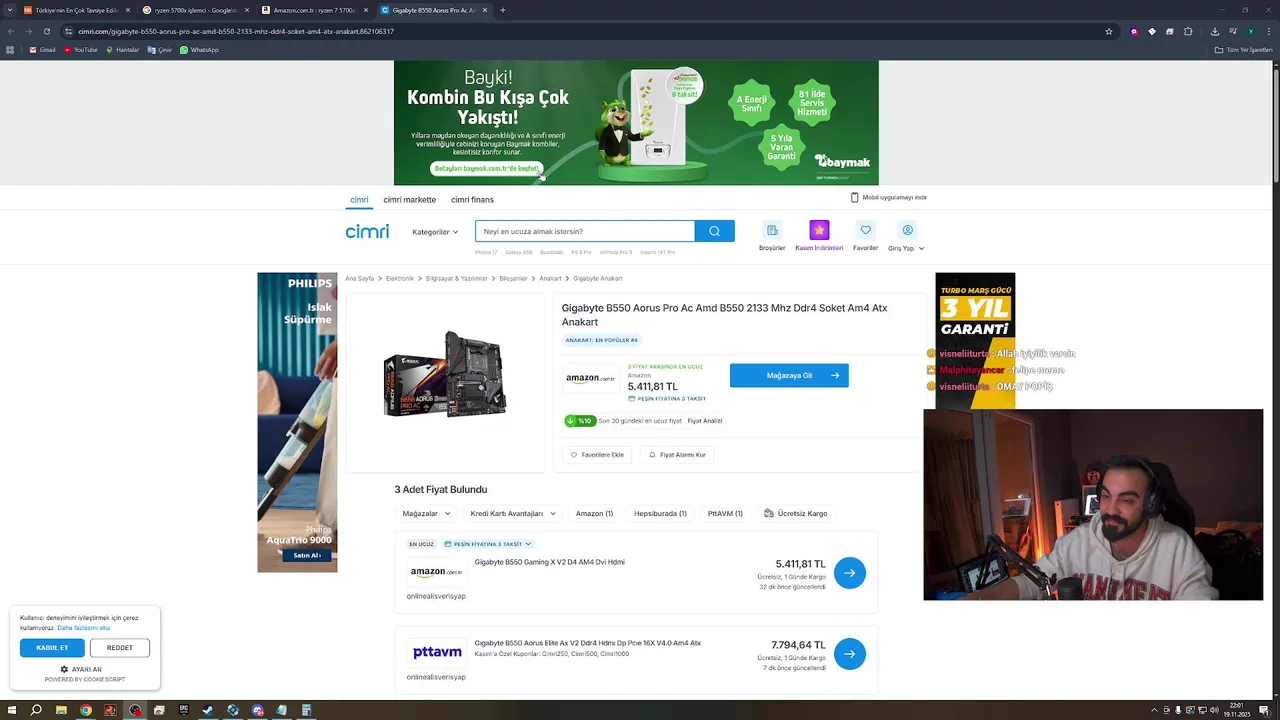Expand the Mağazalar filter dropdown
The image size is (1280, 720).
426,513
